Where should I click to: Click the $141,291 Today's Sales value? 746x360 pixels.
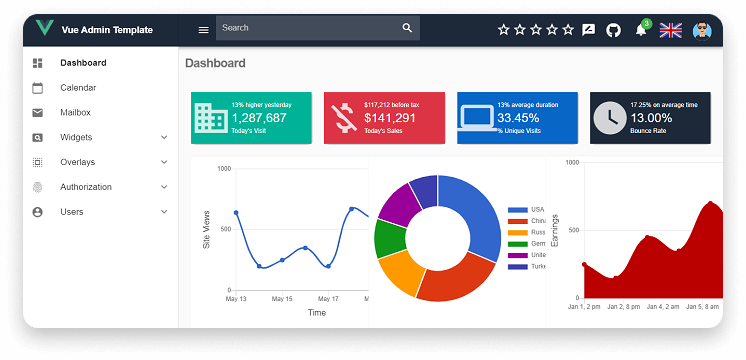point(390,118)
